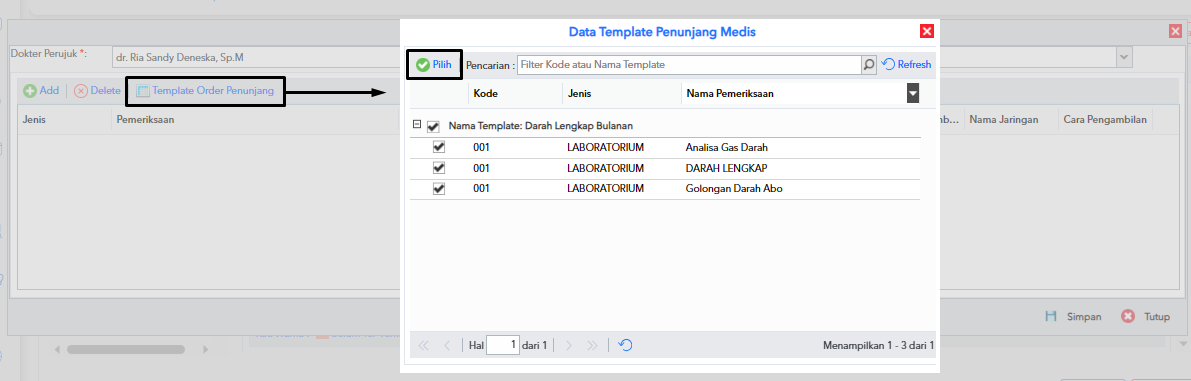Image resolution: width=1191 pixels, height=381 pixels.
Task: Click Delete in the background order window
Action: coord(97,90)
